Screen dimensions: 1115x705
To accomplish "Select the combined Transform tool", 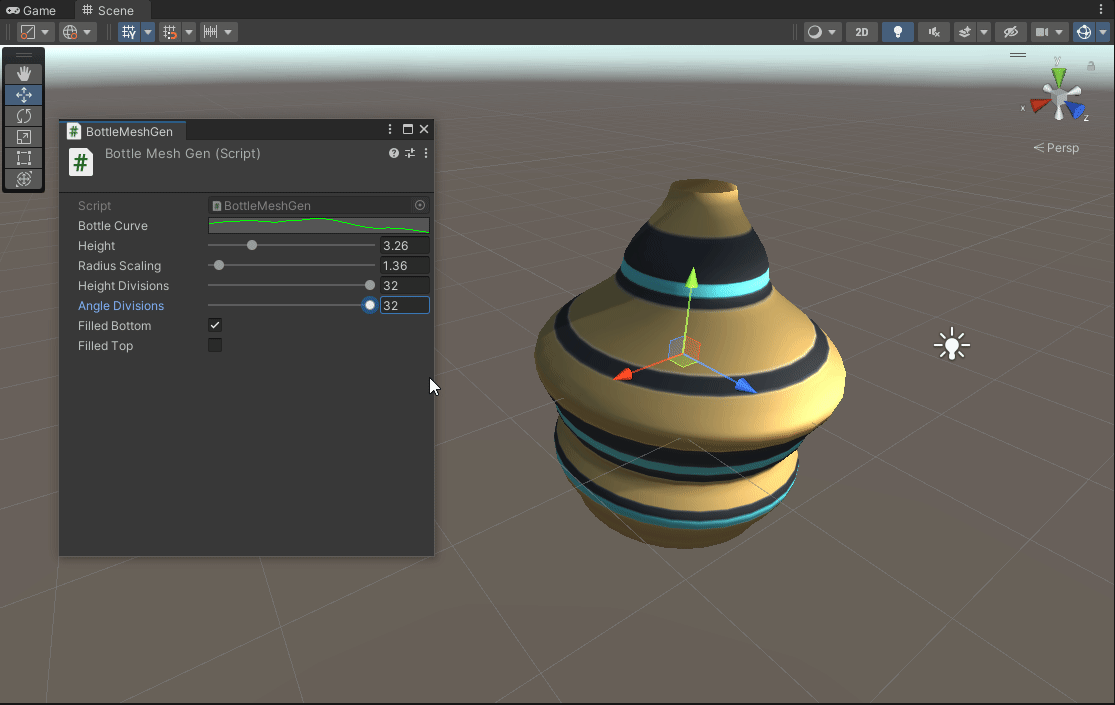I will (23, 179).
